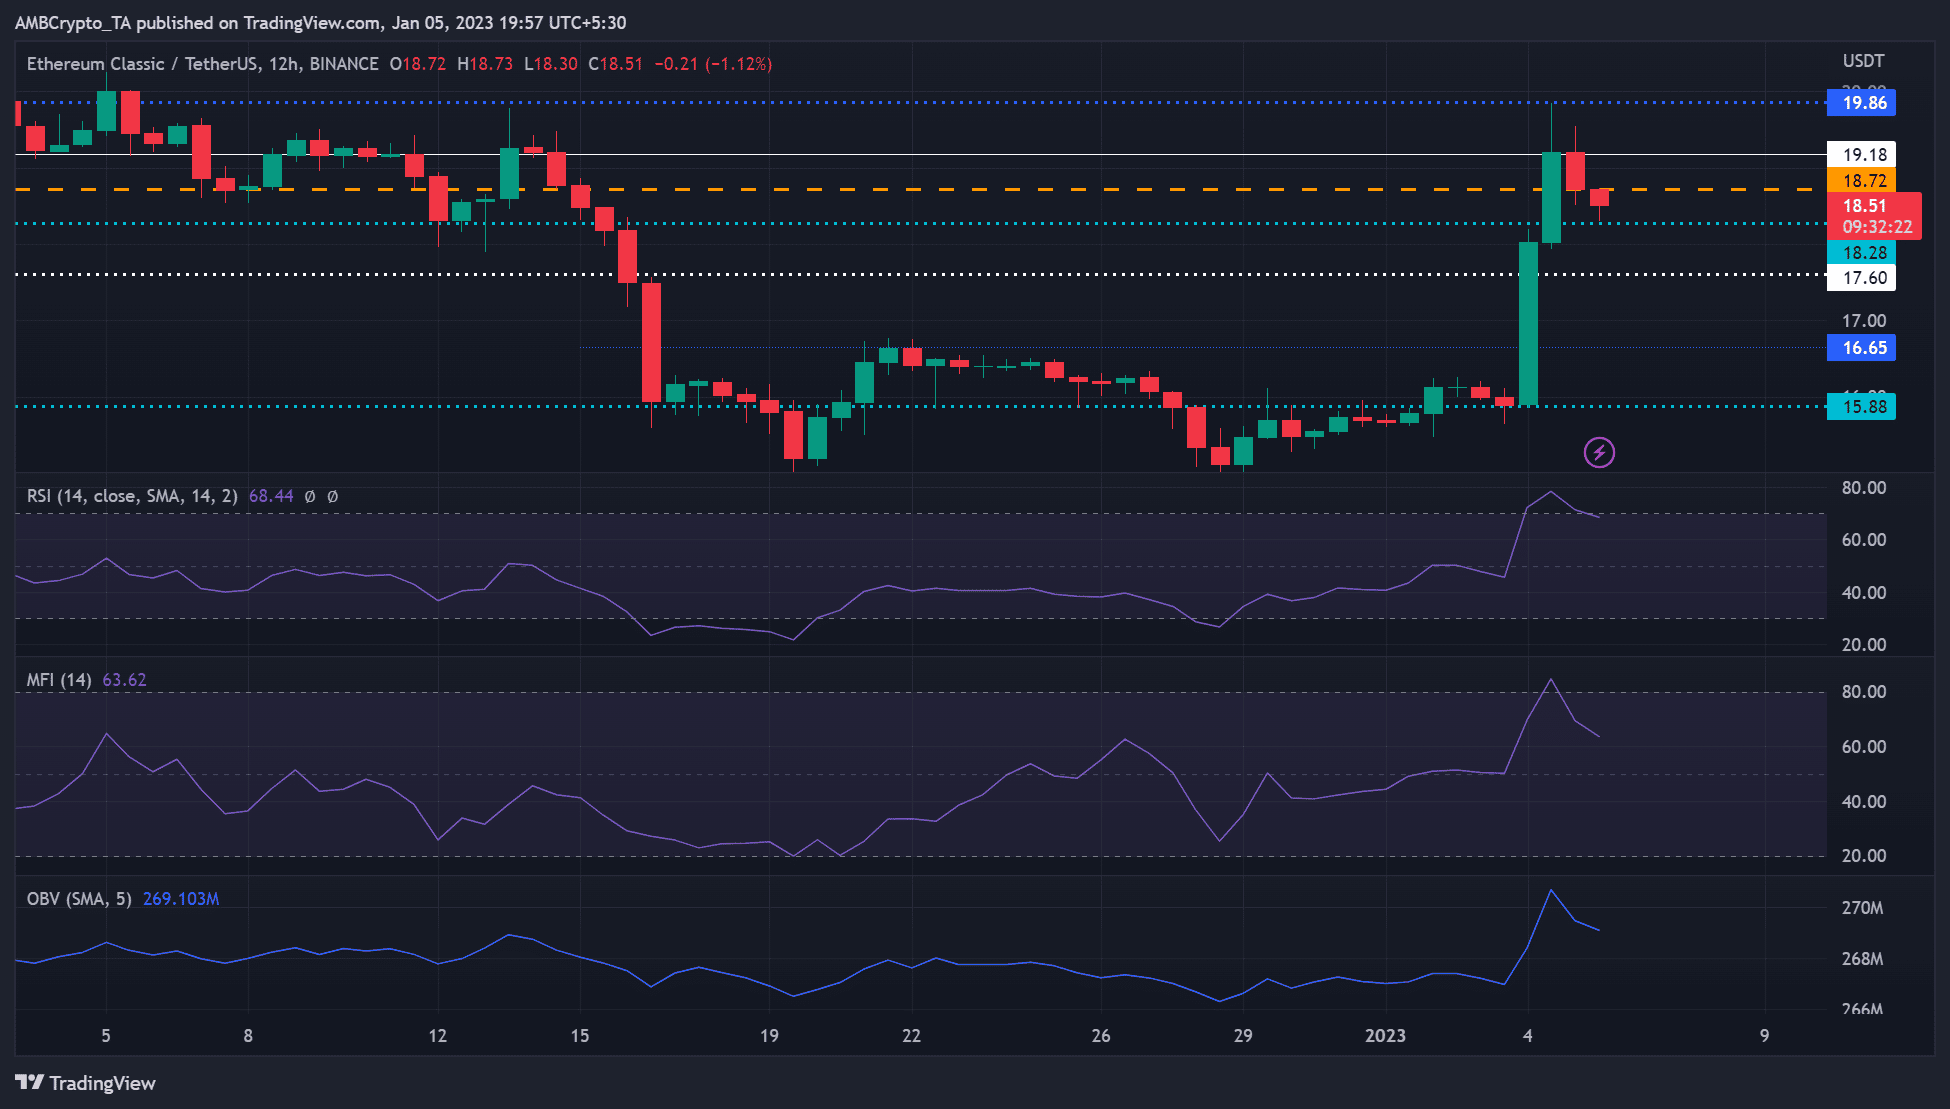Click the 60.00 tick on the RSI scale

pos(1864,540)
